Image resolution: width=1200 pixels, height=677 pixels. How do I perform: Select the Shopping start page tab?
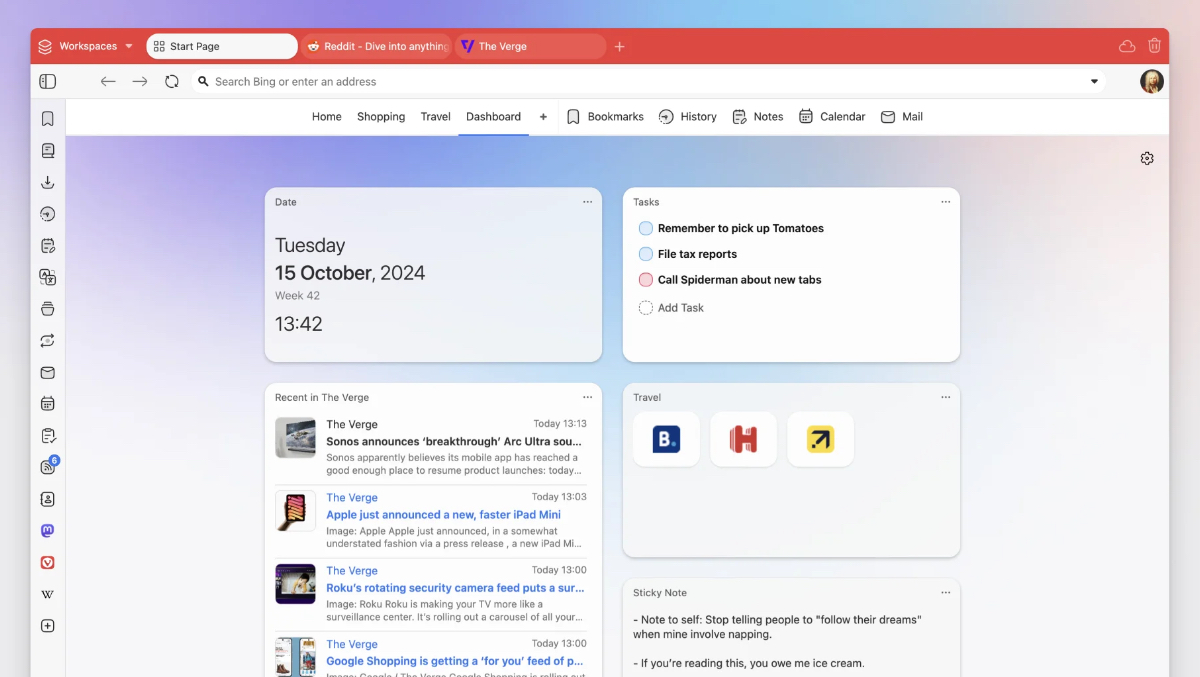click(381, 117)
